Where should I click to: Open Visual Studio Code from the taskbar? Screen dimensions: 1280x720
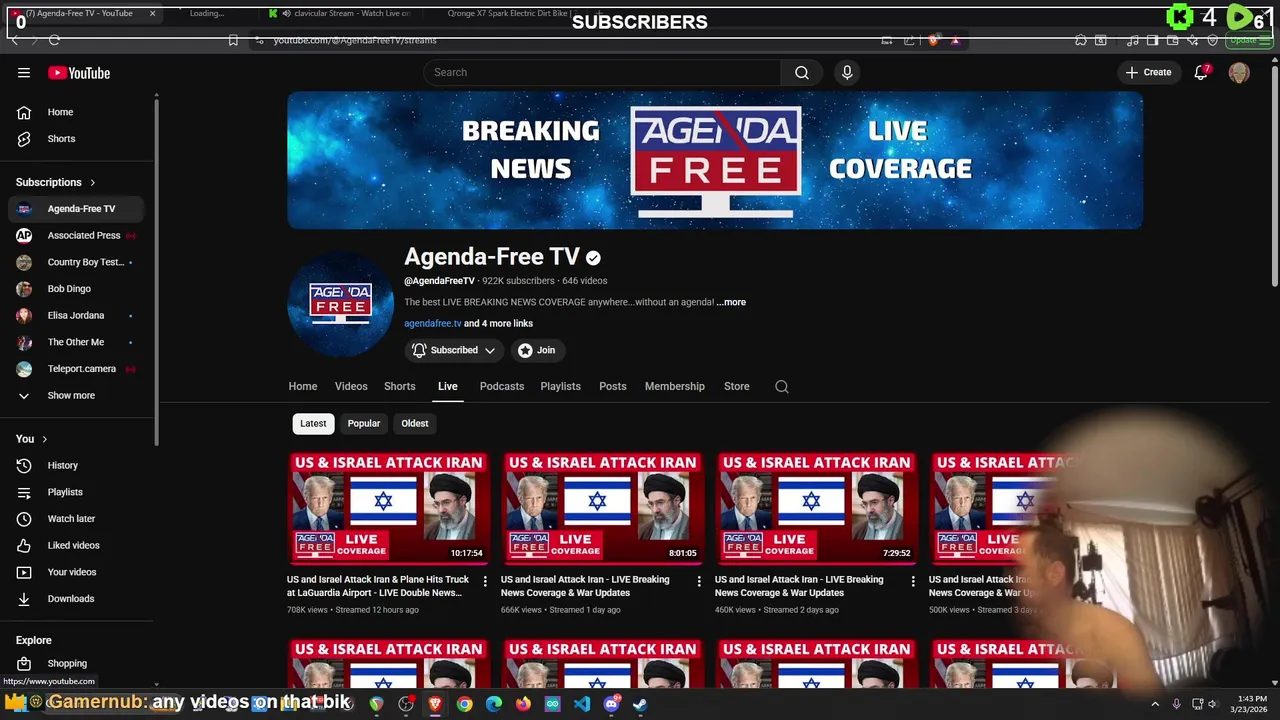click(x=582, y=704)
